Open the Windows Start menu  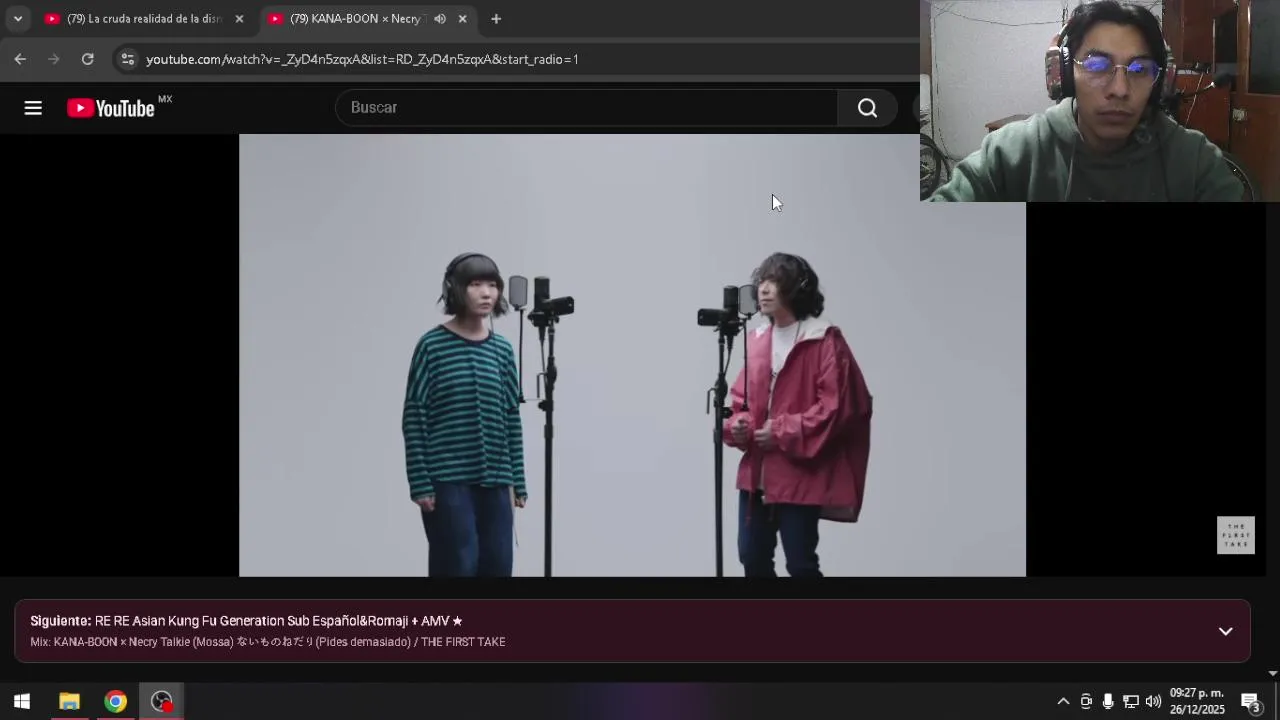point(22,701)
